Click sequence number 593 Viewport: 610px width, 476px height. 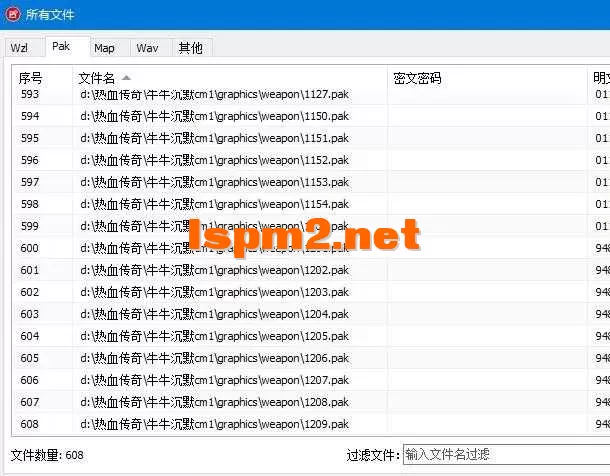pos(30,94)
